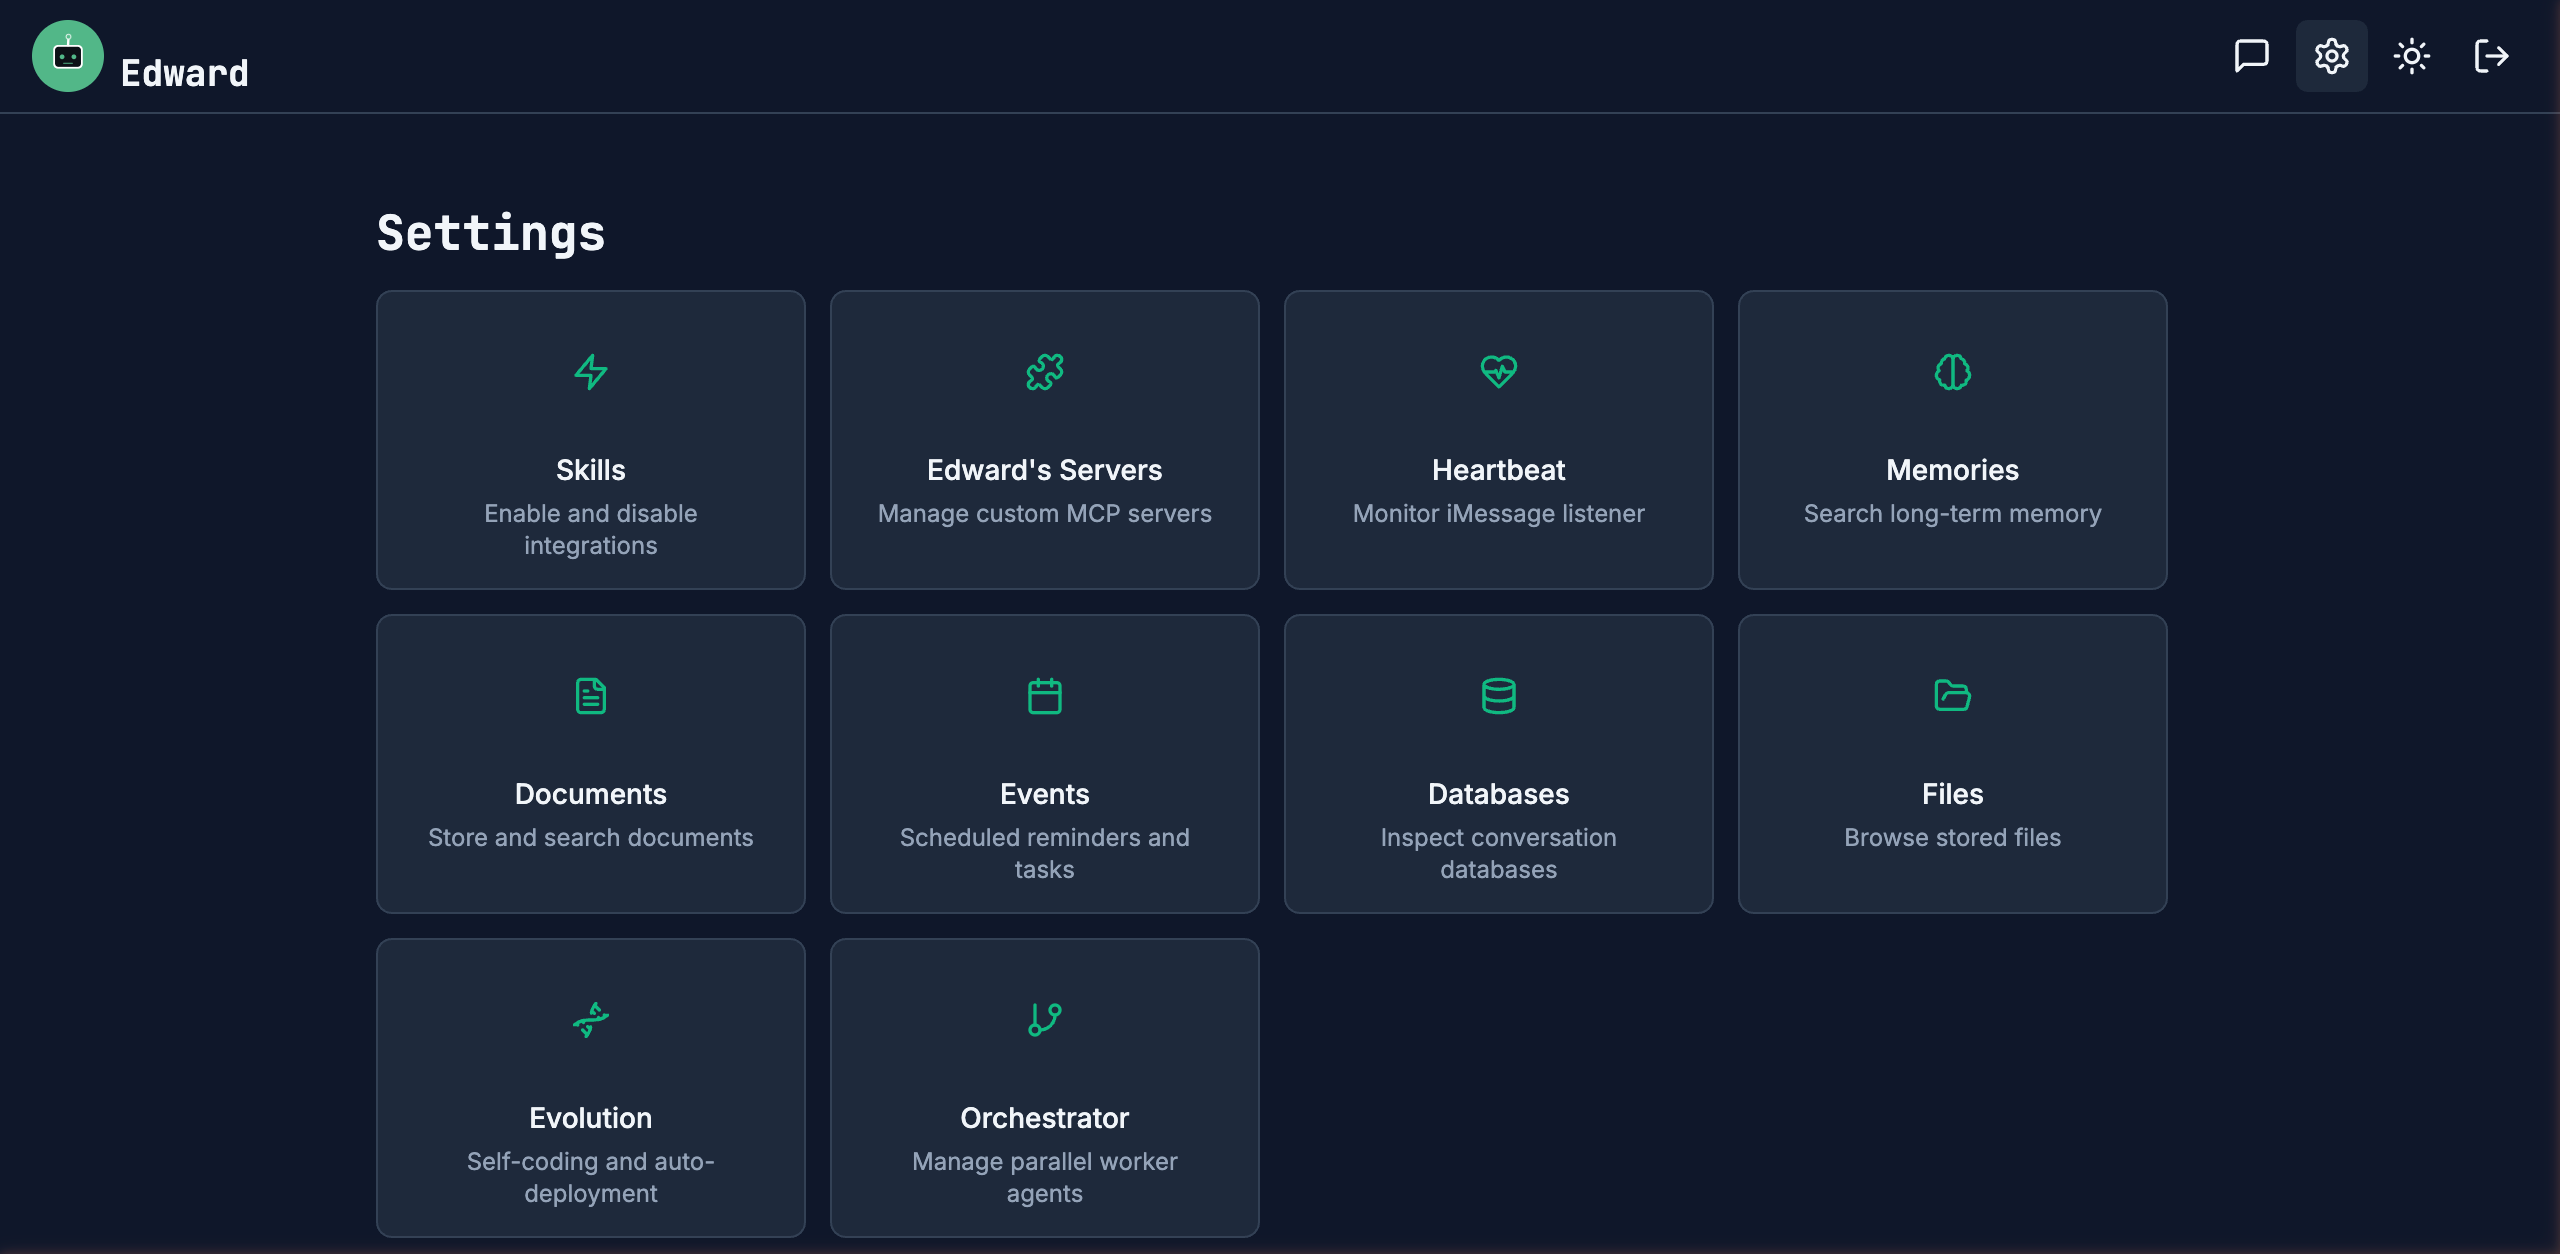Click the settings gear icon

(2331, 56)
